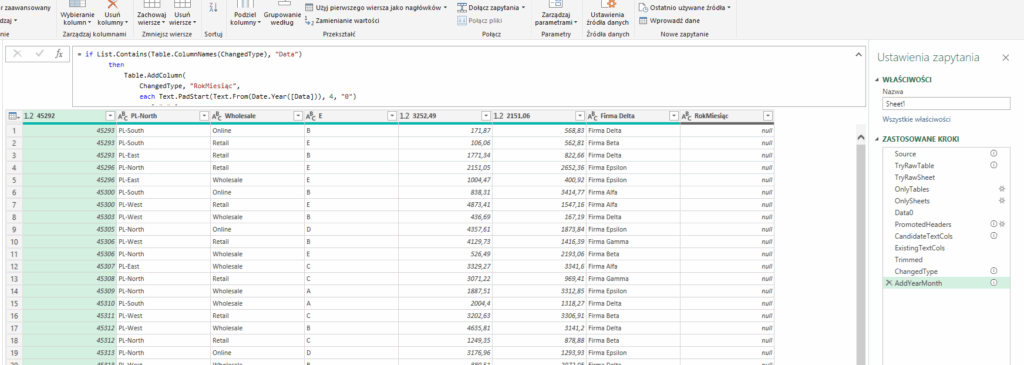Click data type icon of the Firma Delta column

pos(593,116)
